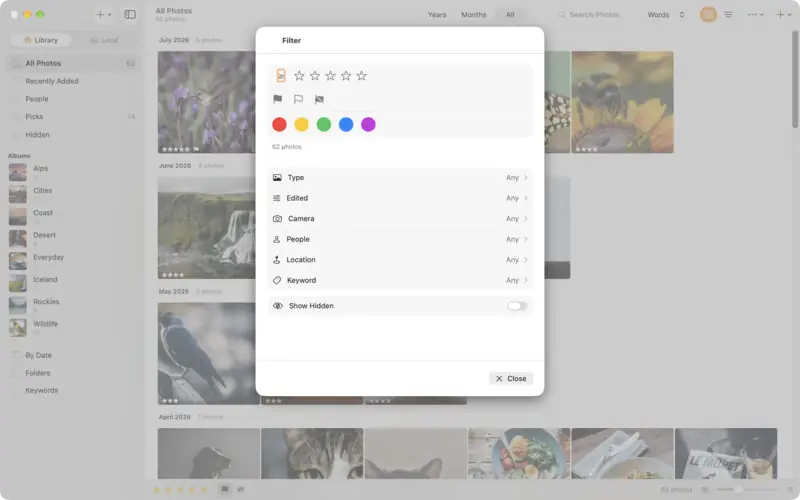Viewport: 800px width, 500px height.
Task: Open the Everyday album
Action: coord(73,261)
